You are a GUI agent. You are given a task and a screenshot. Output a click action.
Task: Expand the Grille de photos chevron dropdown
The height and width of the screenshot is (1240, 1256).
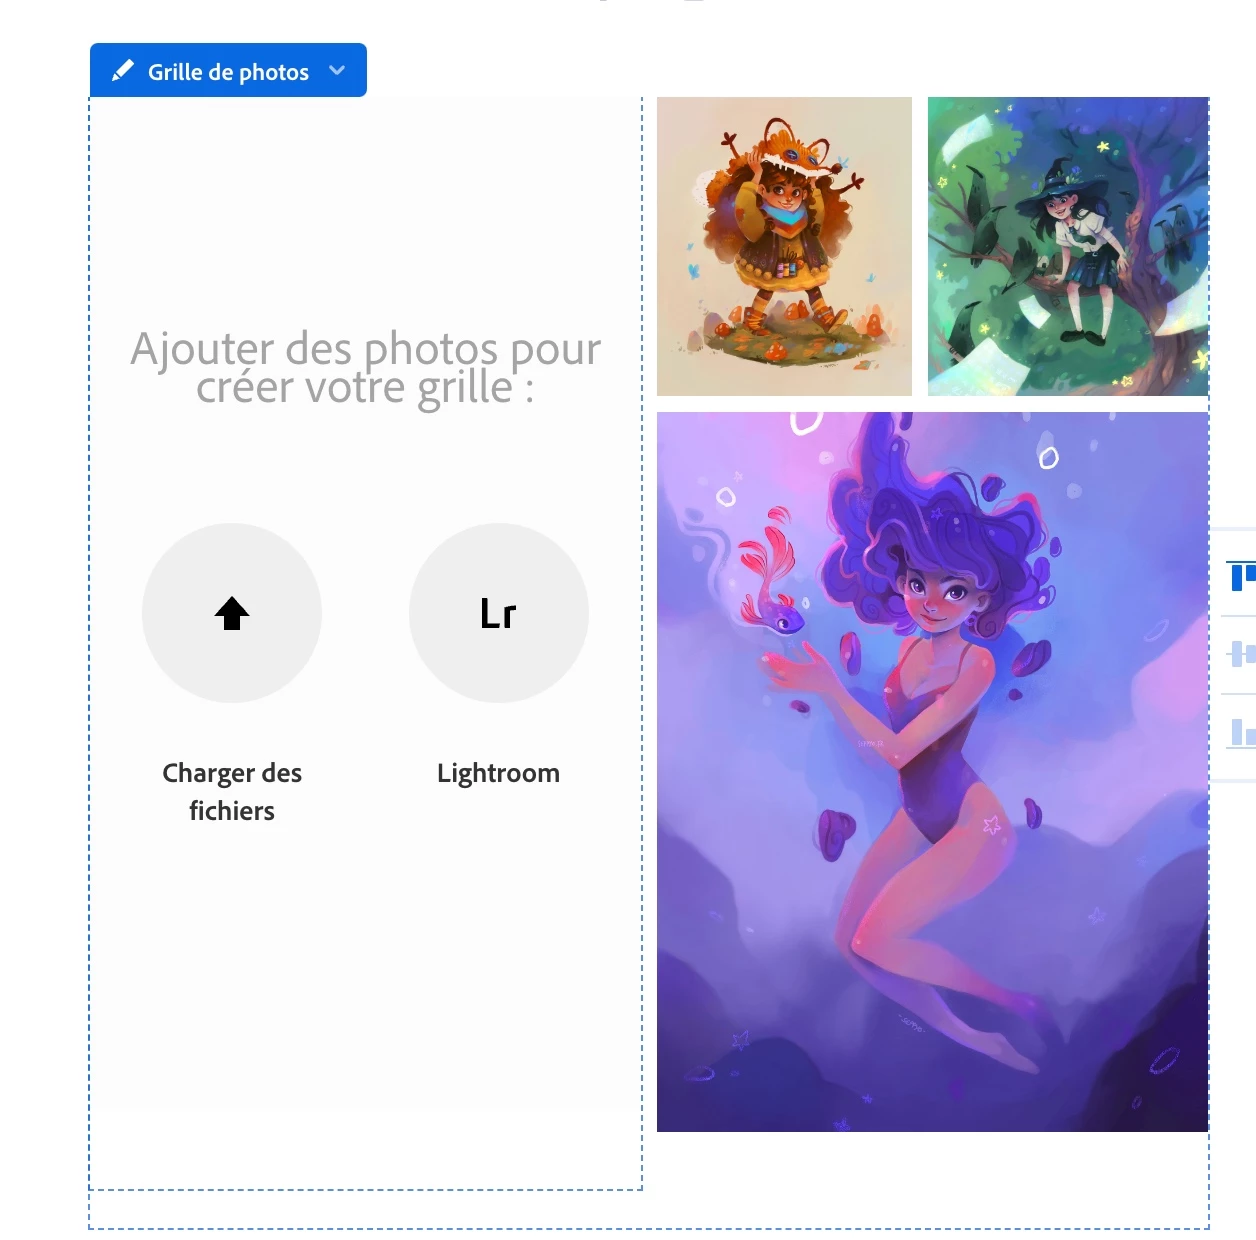point(337,71)
